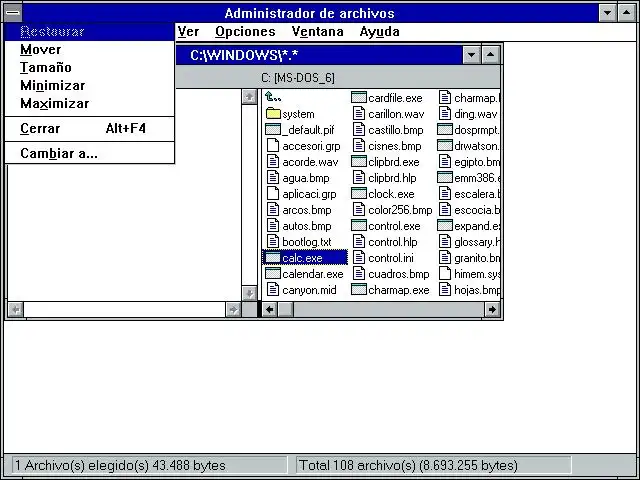Click the color256.bmp document icon
This screenshot has height=480, width=640.
(359, 209)
